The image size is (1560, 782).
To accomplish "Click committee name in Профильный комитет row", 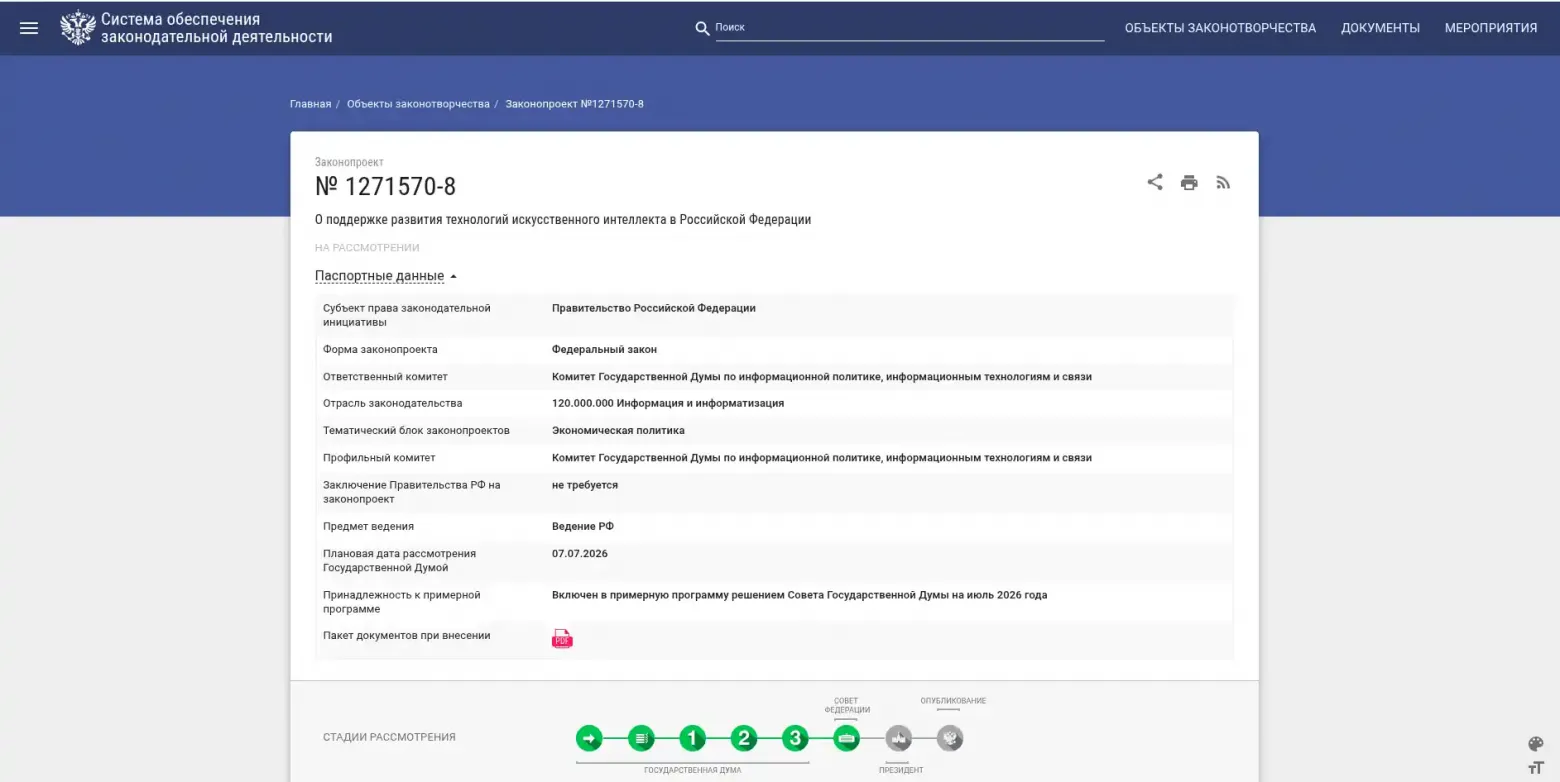I will (x=822, y=458).
